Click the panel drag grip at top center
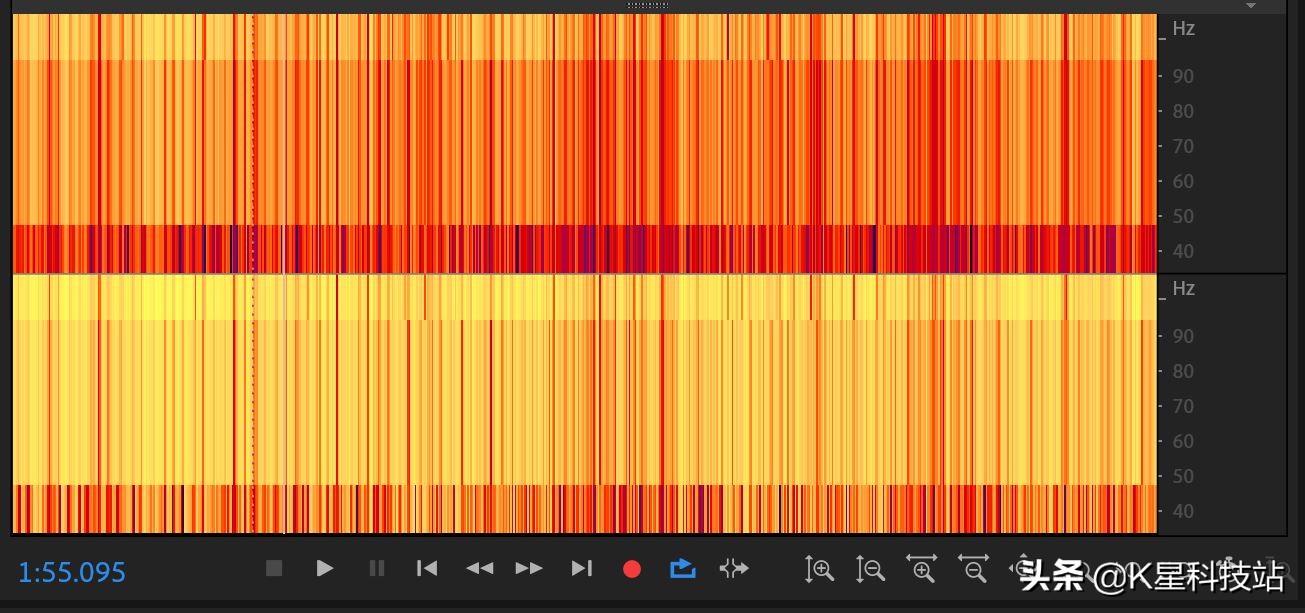 click(648, 5)
